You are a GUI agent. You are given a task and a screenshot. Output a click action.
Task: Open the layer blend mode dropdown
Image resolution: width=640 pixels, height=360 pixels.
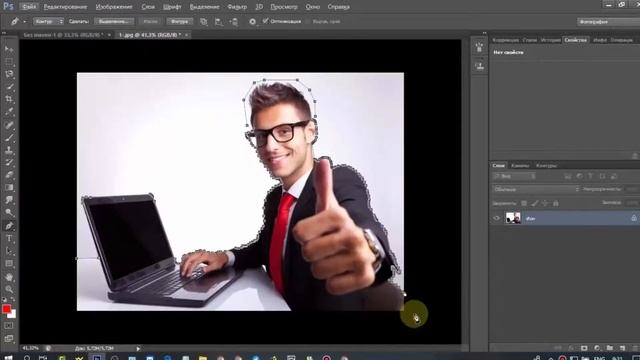click(536, 189)
